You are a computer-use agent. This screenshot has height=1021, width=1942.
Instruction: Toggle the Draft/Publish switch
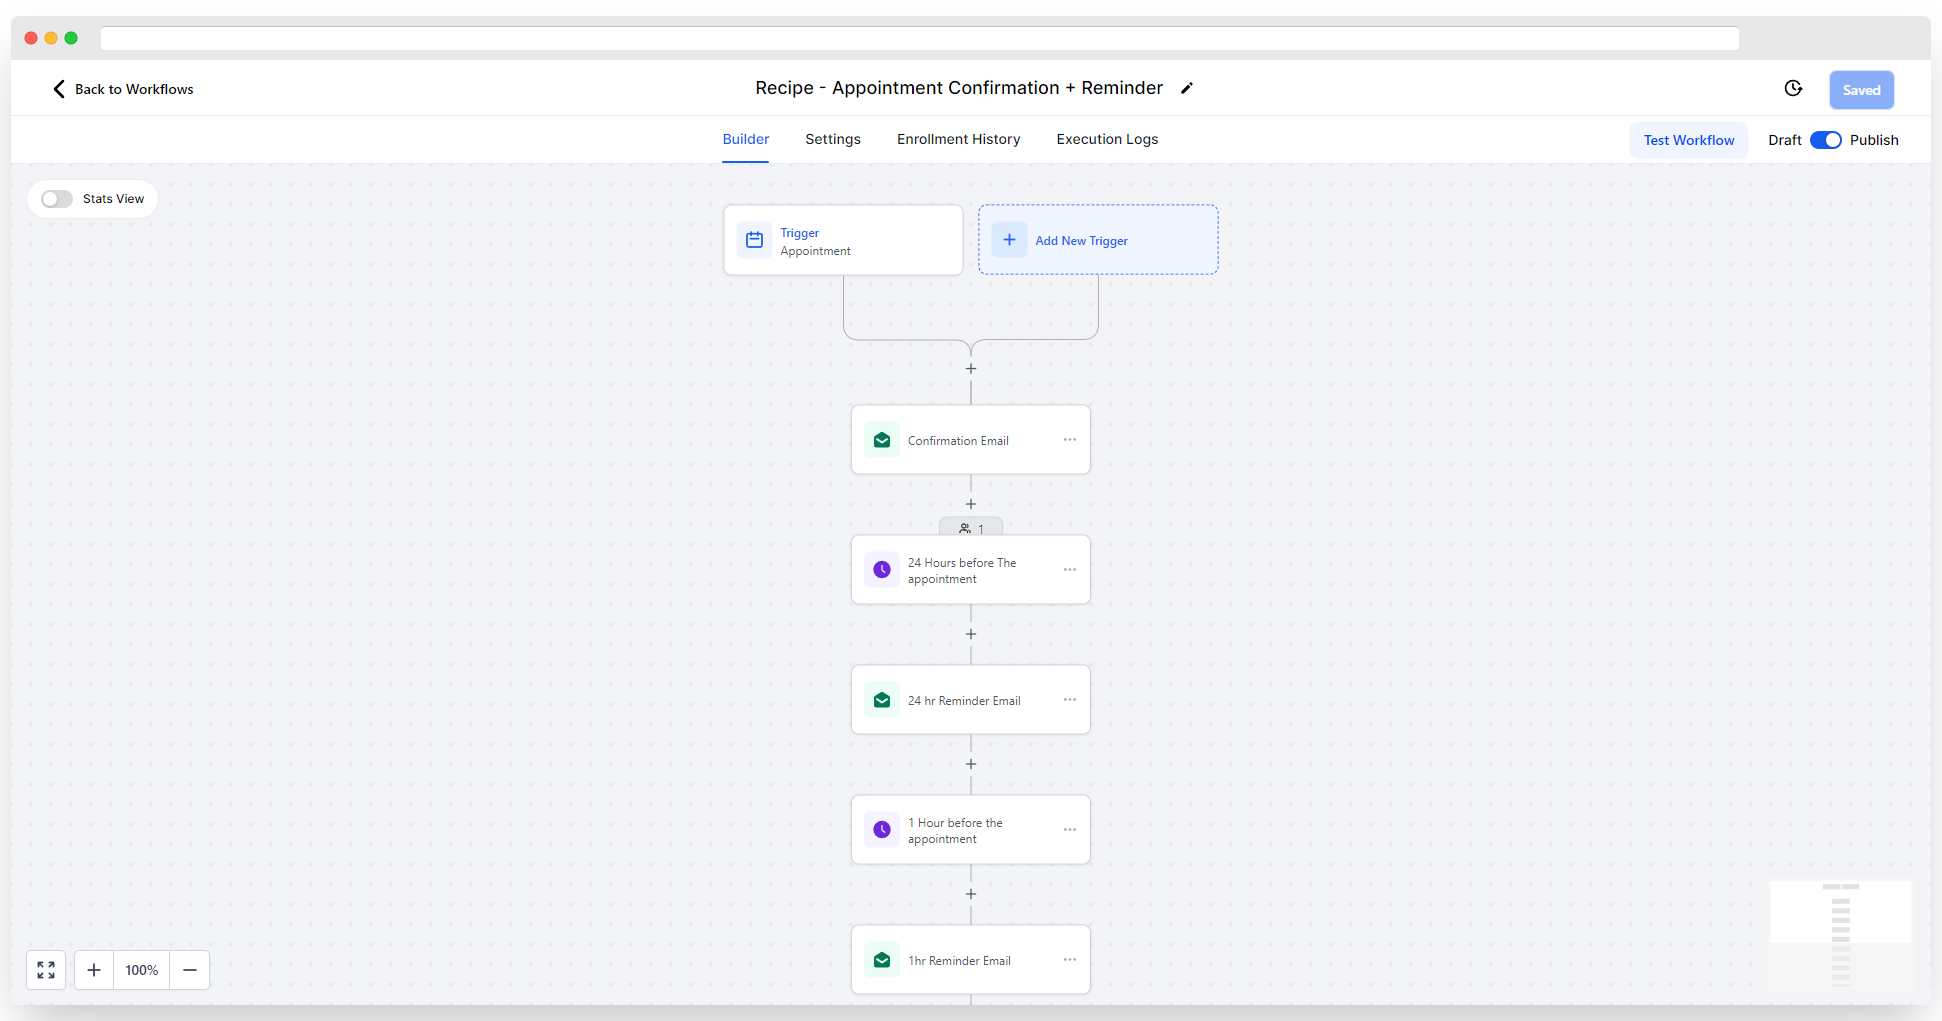pos(1825,140)
